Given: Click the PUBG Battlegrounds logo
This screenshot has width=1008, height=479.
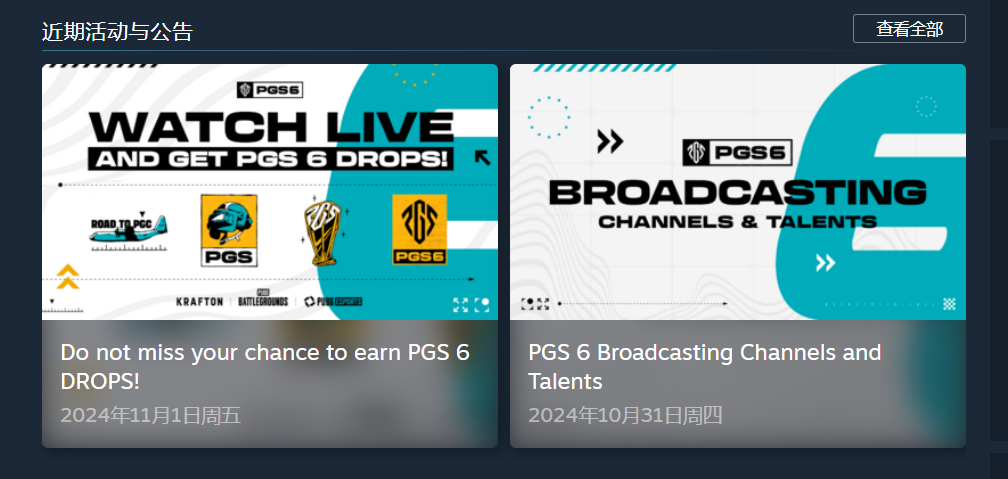Looking at the screenshot, I should [x=263, y=300].
